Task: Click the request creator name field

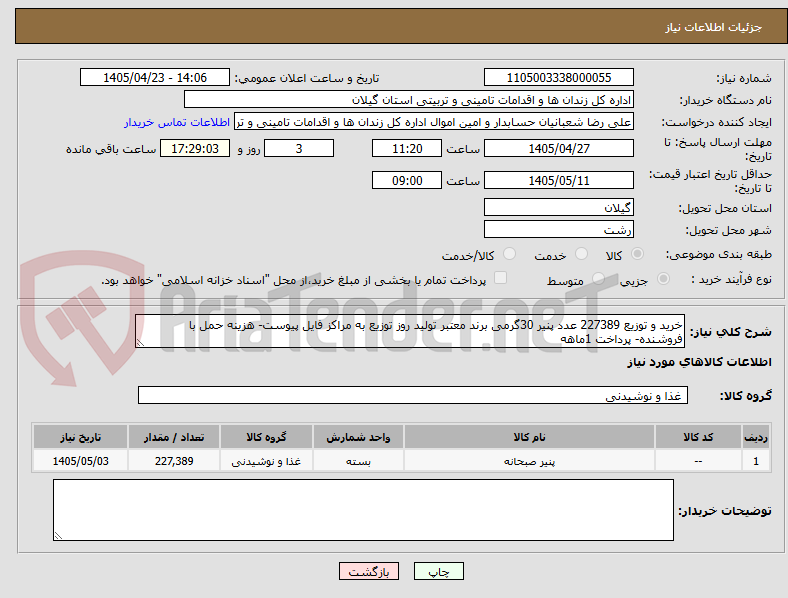Action: coord(434,122)
